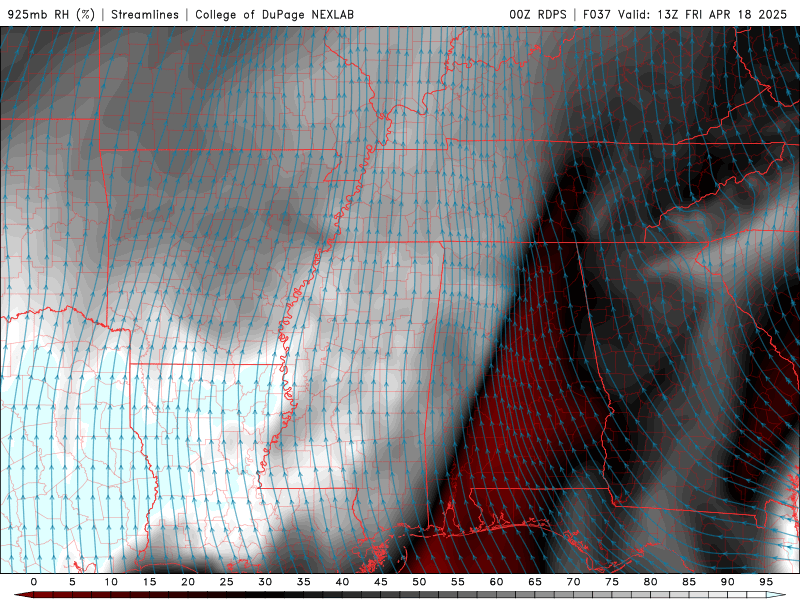Click 'College of DuPage NEXLAB' text
800x600 pixels.
tap(274, 14)
